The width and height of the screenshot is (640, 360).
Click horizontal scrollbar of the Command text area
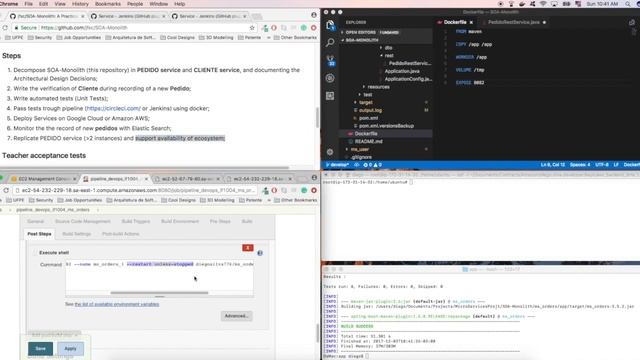(x=159, y=293)
